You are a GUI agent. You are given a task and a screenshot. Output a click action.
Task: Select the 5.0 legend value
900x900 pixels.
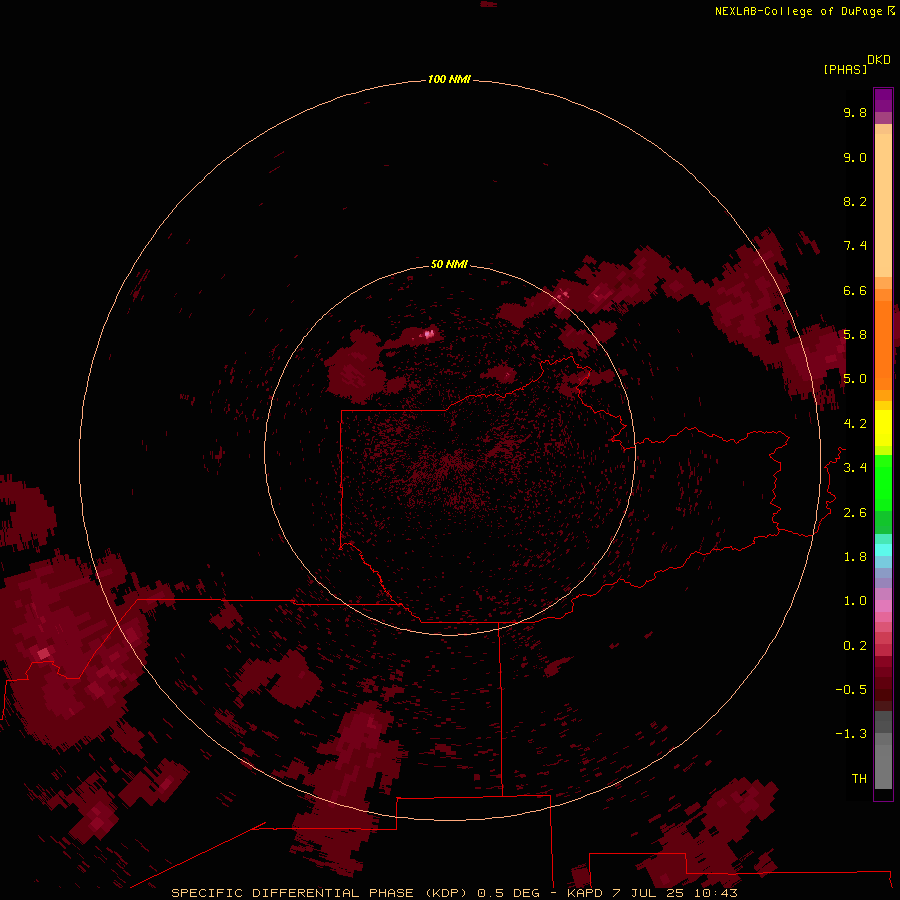855,379
